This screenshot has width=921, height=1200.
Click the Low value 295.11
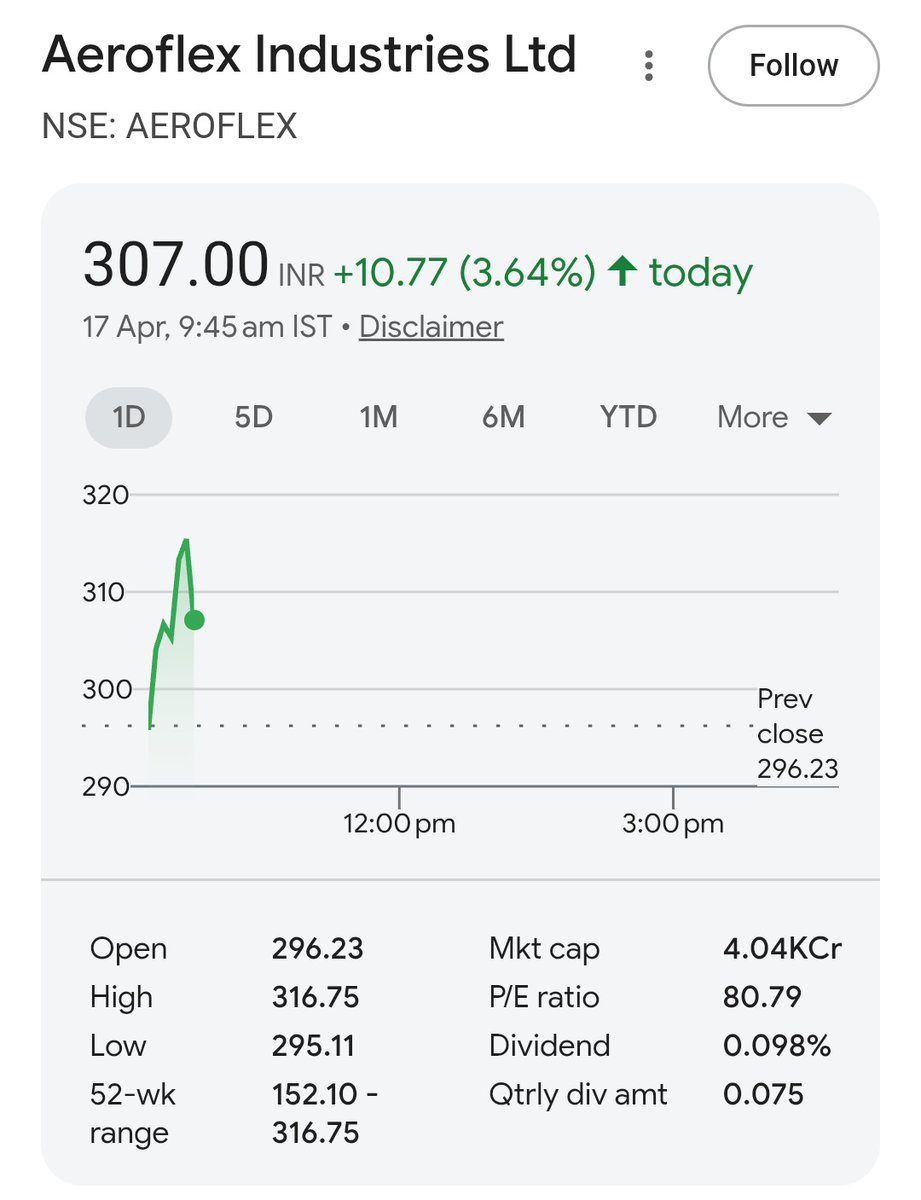(313, 1046)
